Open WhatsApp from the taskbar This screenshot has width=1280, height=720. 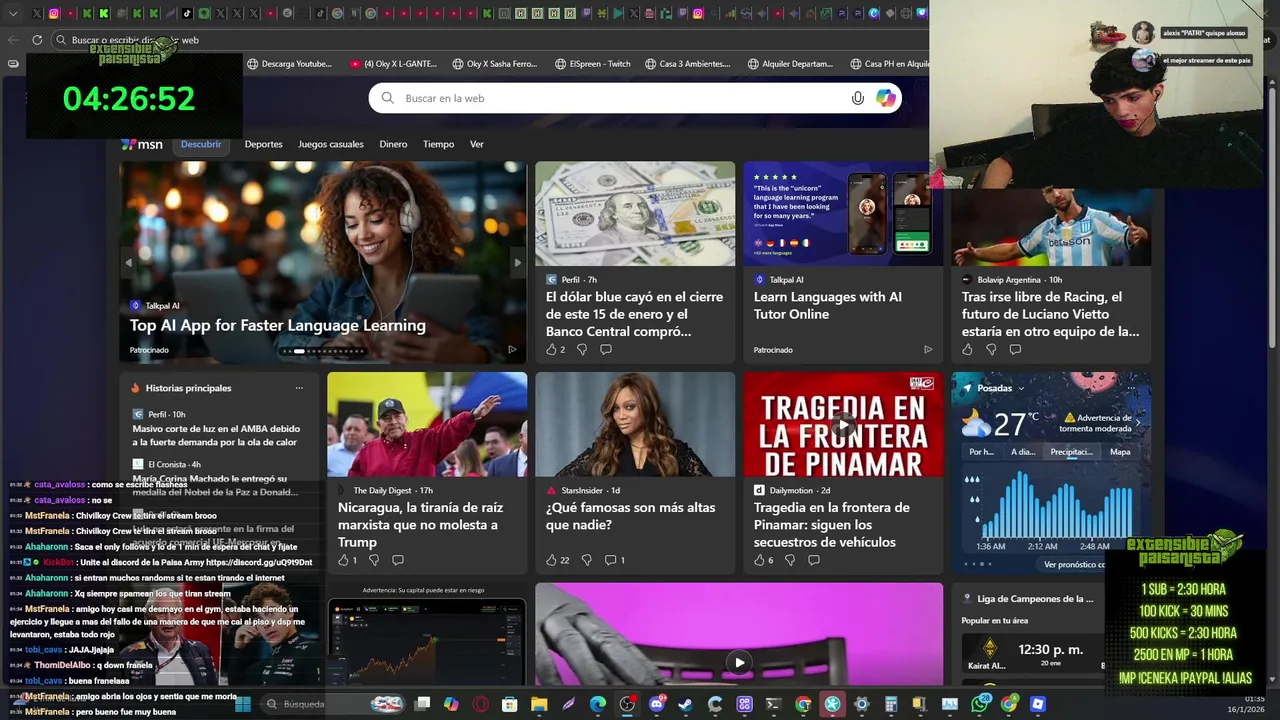pos(980,704)
